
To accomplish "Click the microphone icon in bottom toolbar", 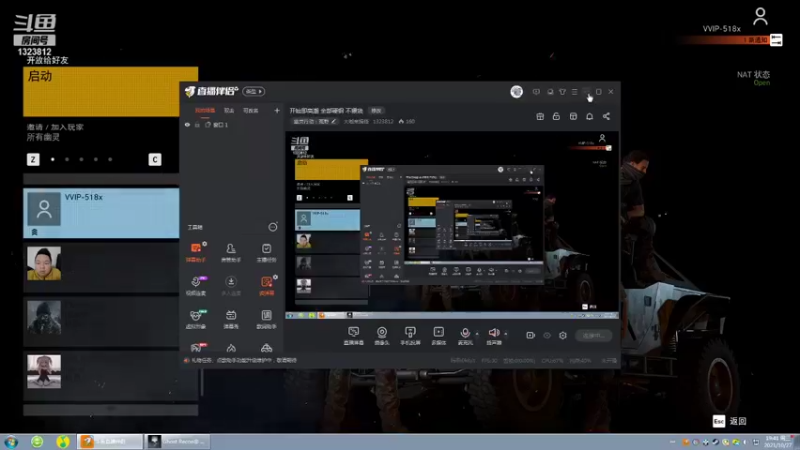I will (465, 333).
